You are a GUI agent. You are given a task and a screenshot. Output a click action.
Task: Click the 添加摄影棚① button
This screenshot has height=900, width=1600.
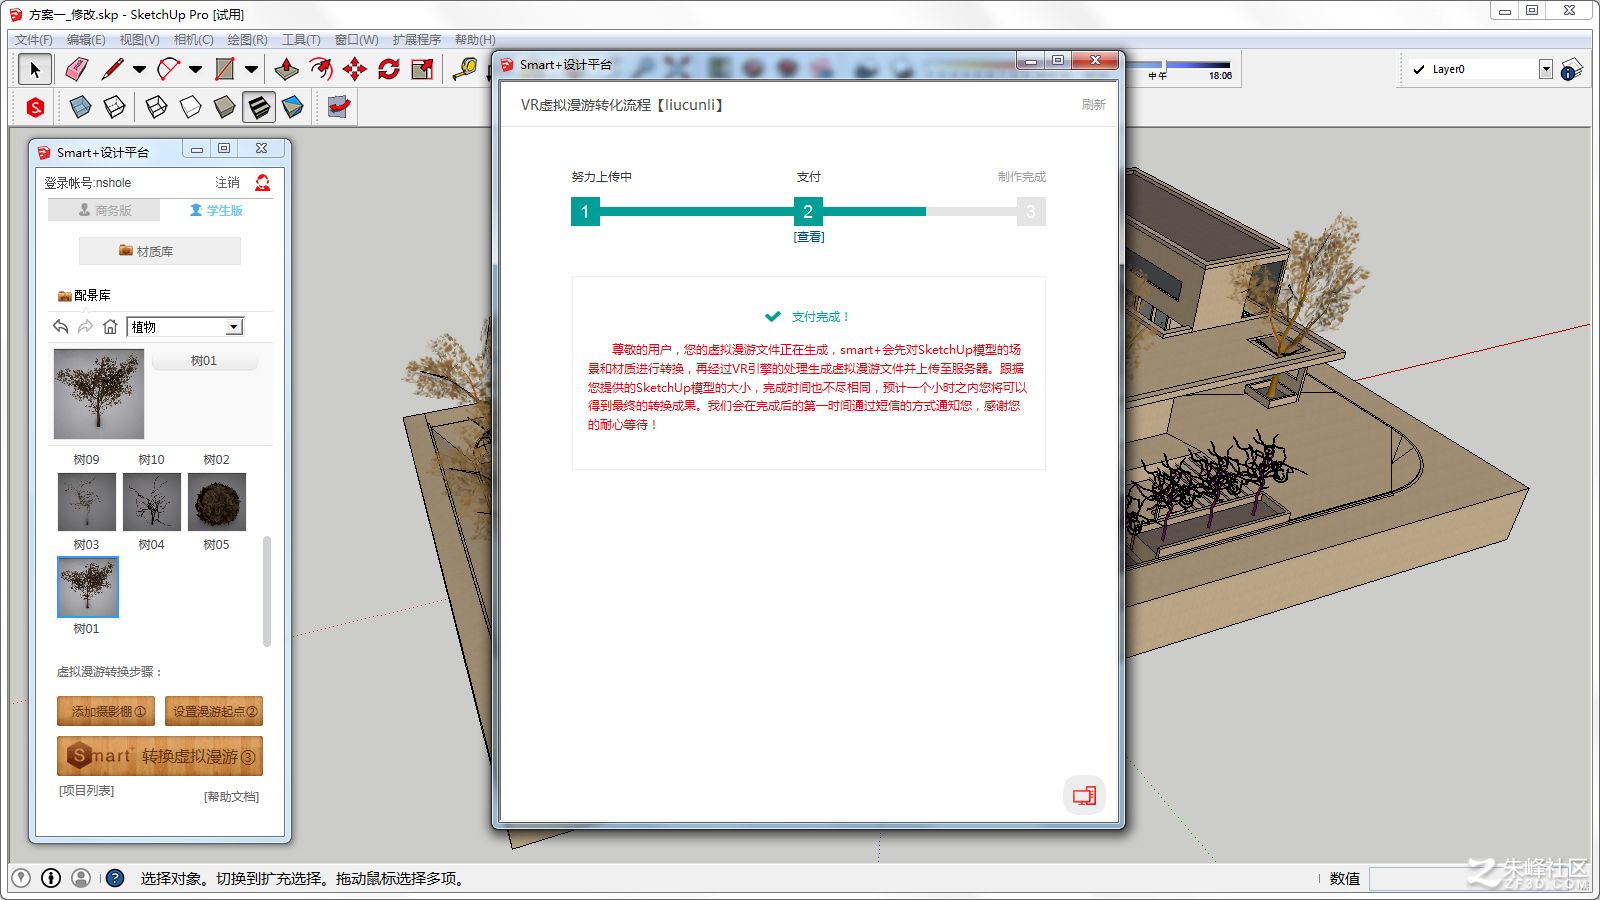[106, 711]
